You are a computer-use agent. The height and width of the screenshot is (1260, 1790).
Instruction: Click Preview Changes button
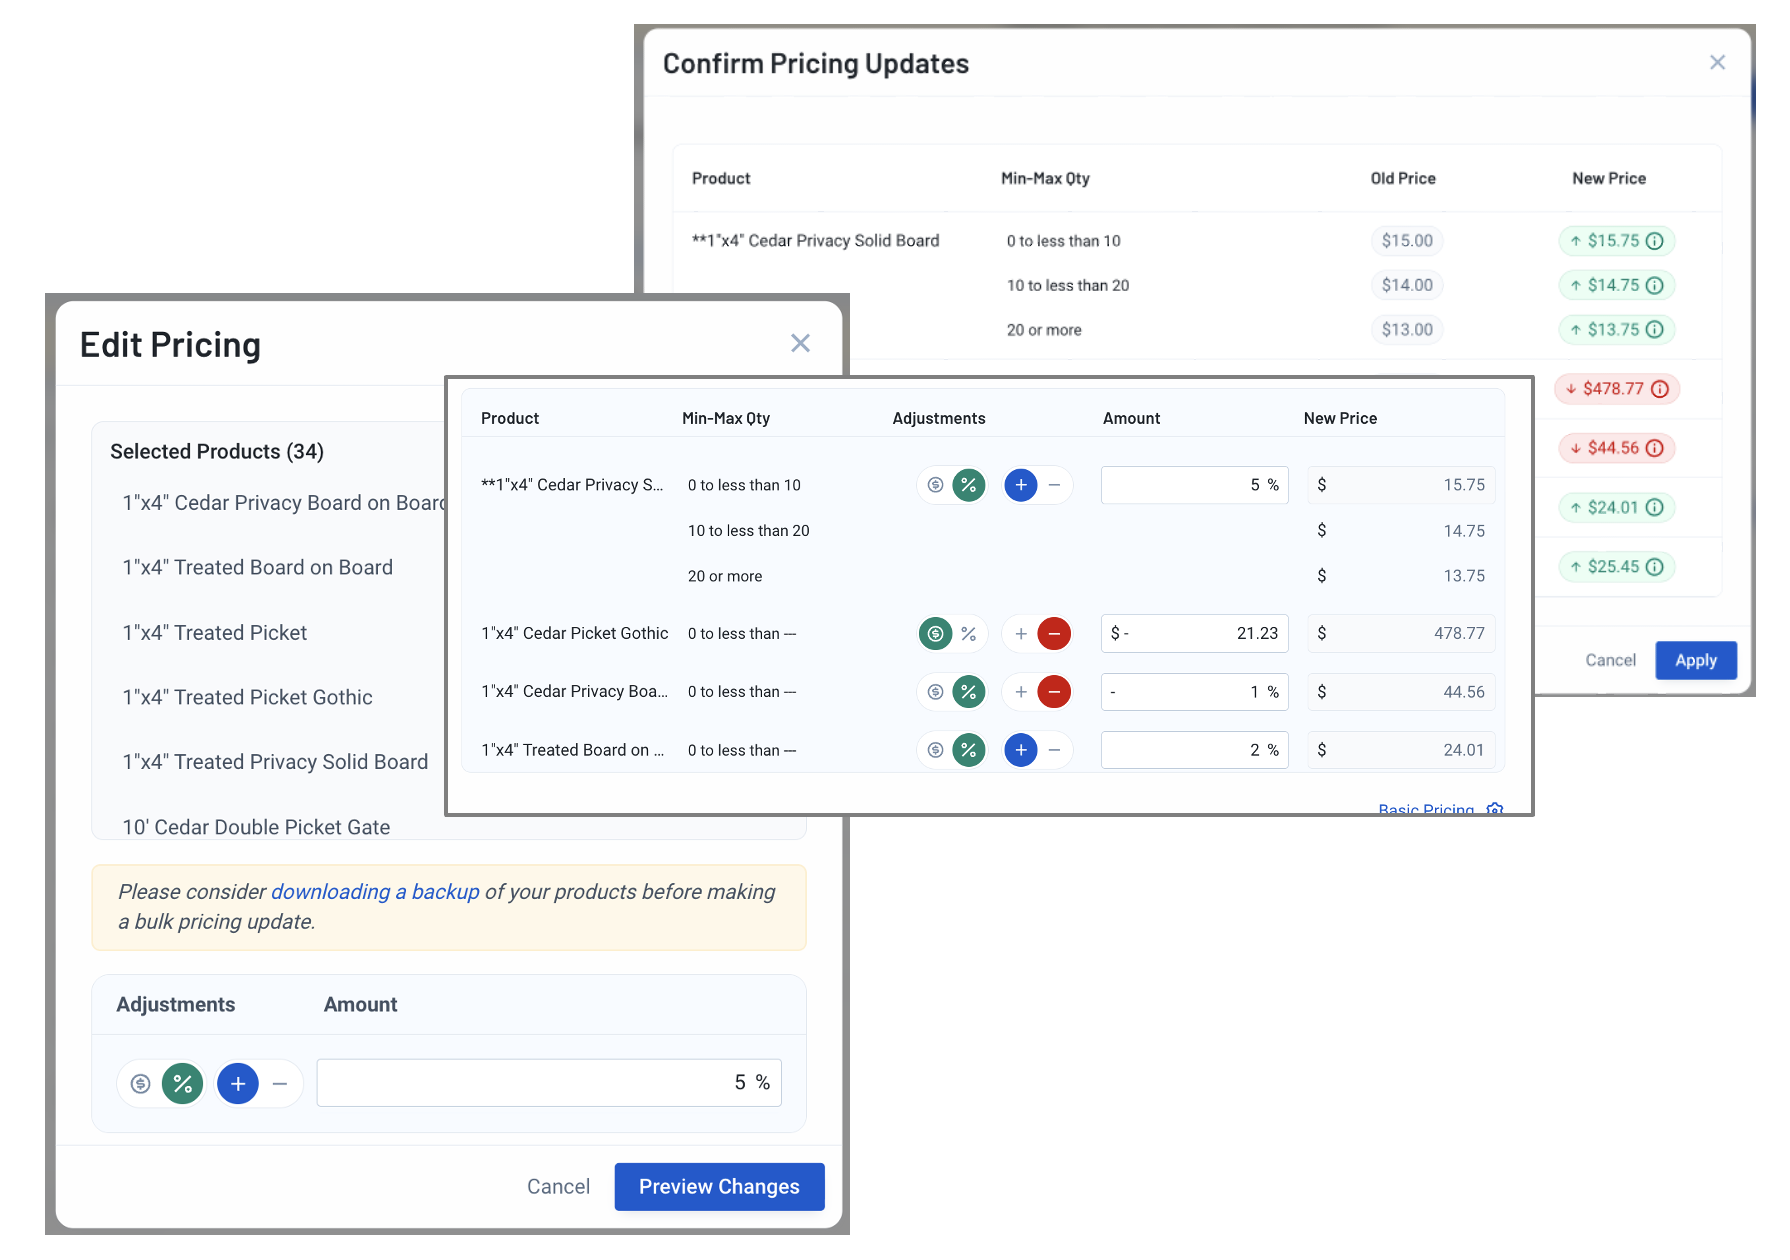click(x=719, y=1187)
